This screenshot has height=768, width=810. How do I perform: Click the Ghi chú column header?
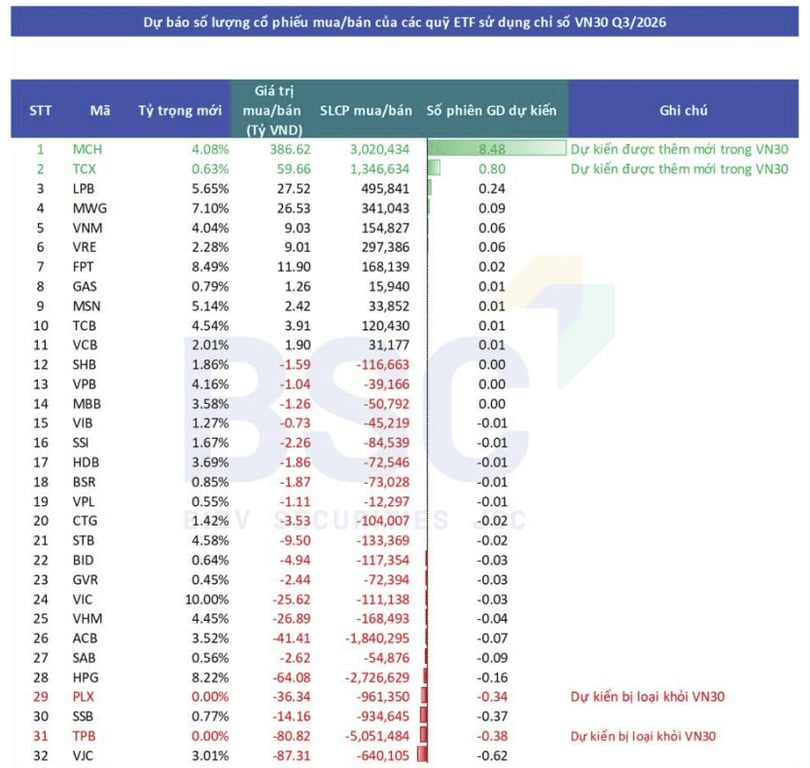pos(683,111)
